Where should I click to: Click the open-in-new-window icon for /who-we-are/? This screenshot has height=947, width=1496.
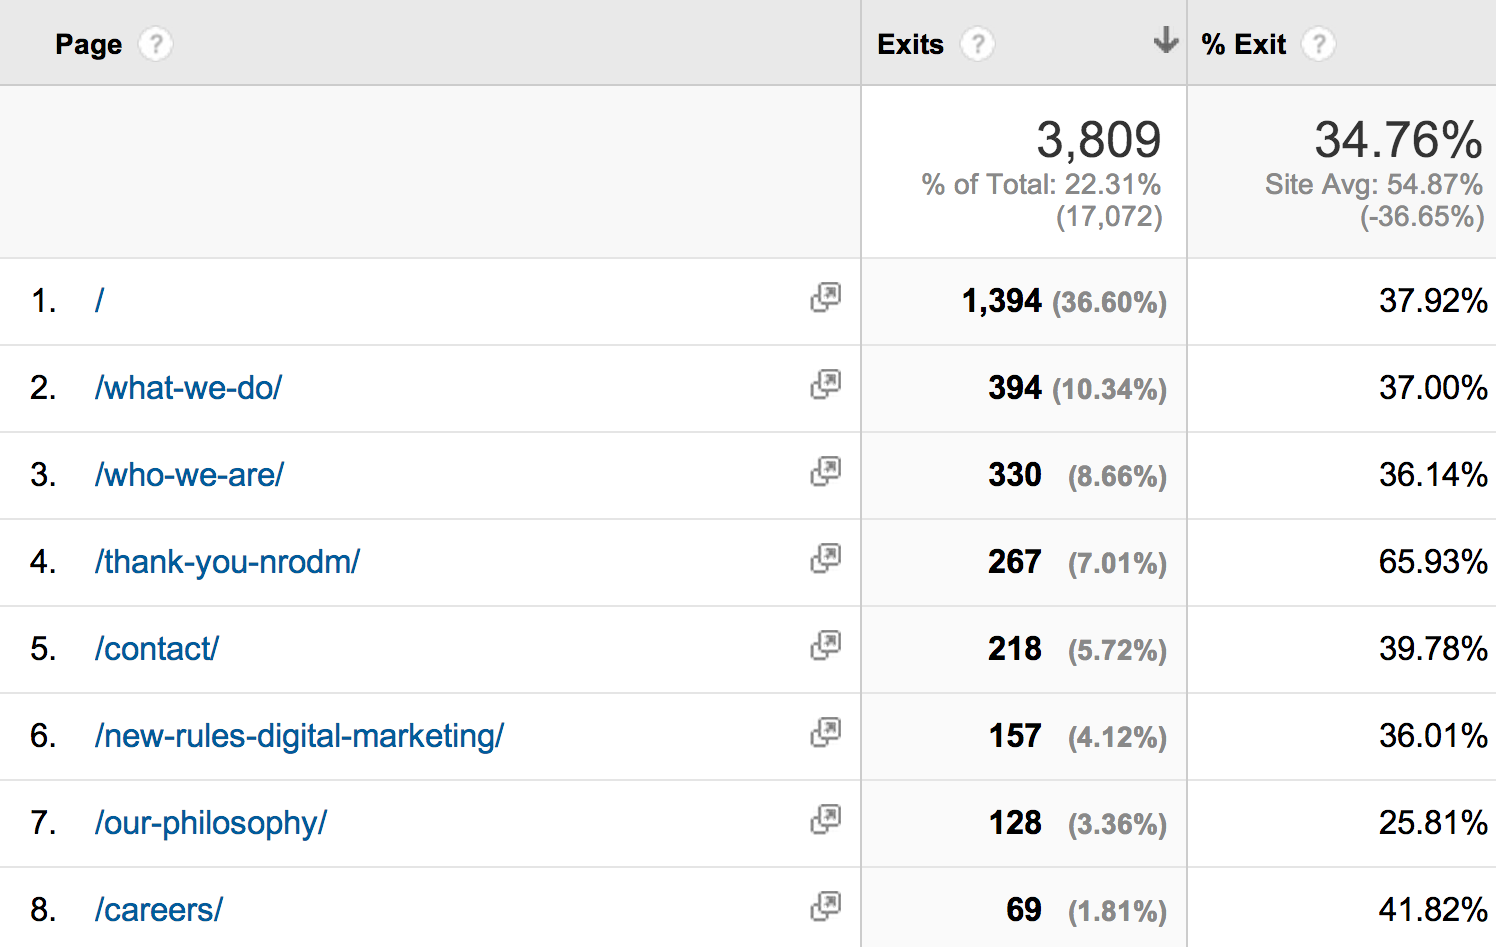pos(826,471)
